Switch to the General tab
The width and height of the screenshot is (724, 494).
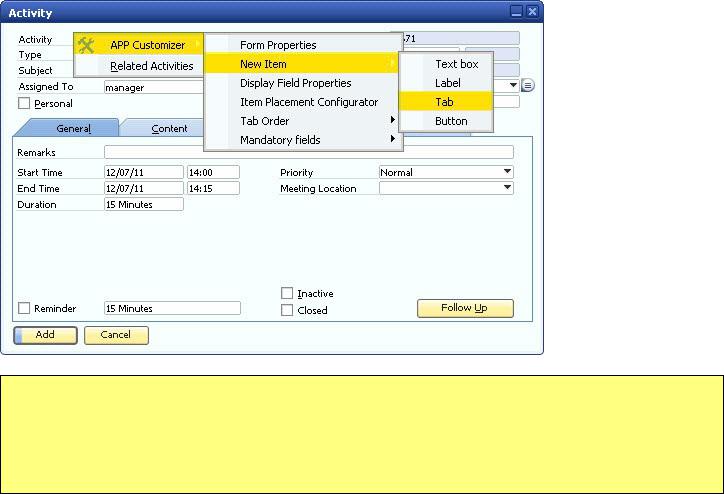68,128
